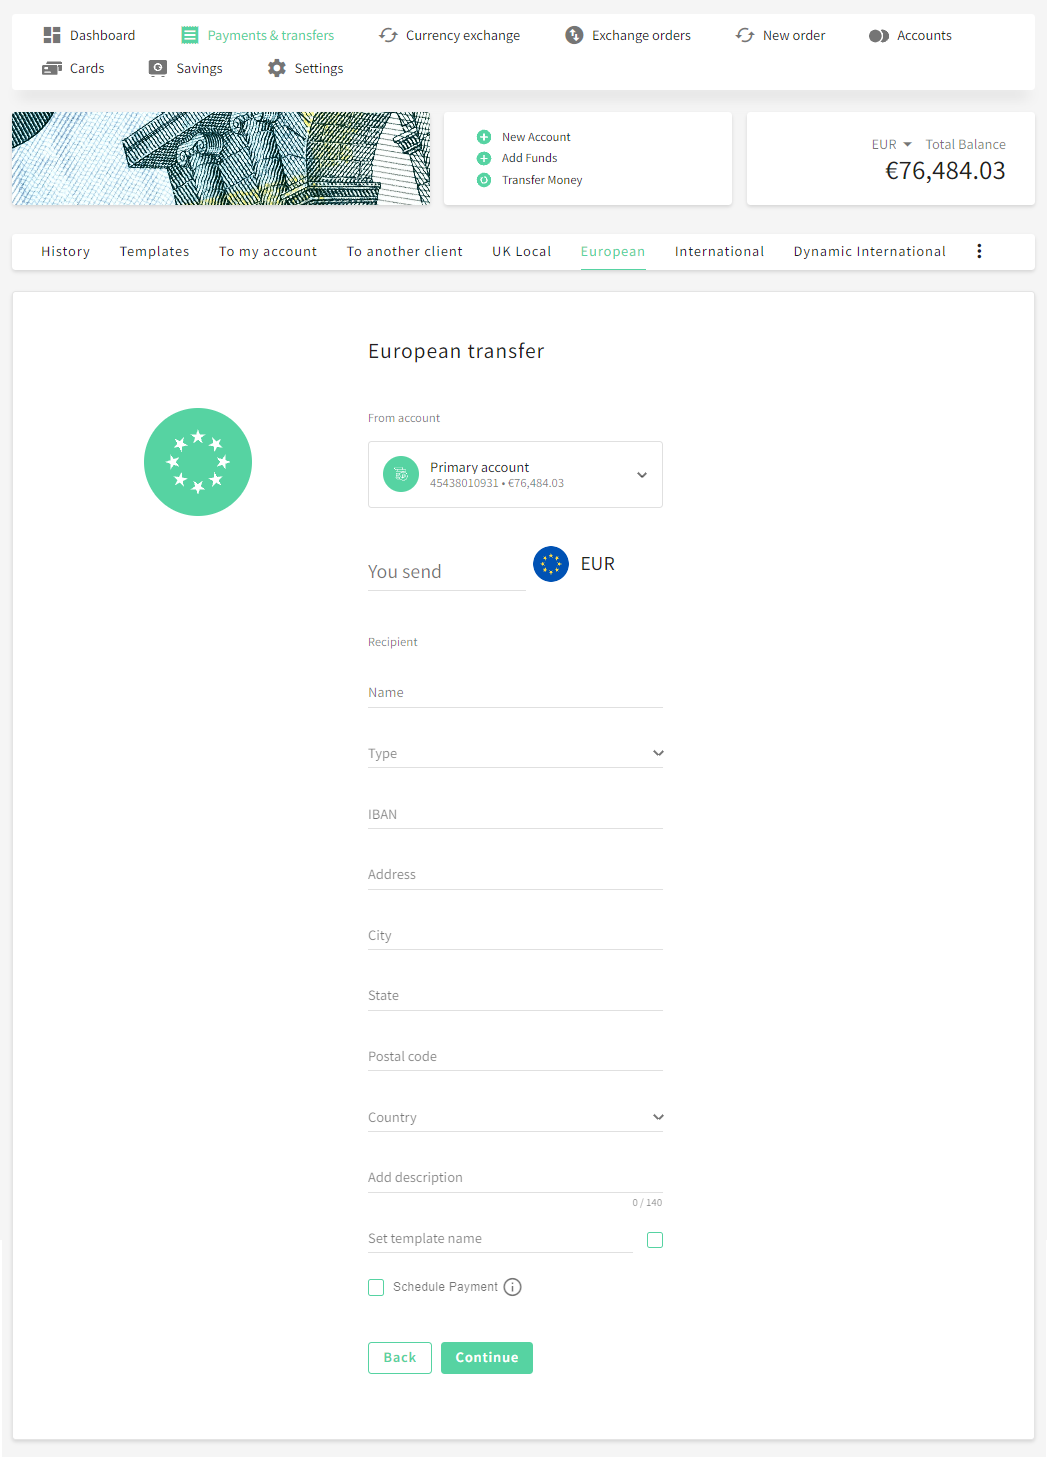Enable the Schedule Payment checkbox
Viewport: 1047px width, 1457px height.
376,1287
